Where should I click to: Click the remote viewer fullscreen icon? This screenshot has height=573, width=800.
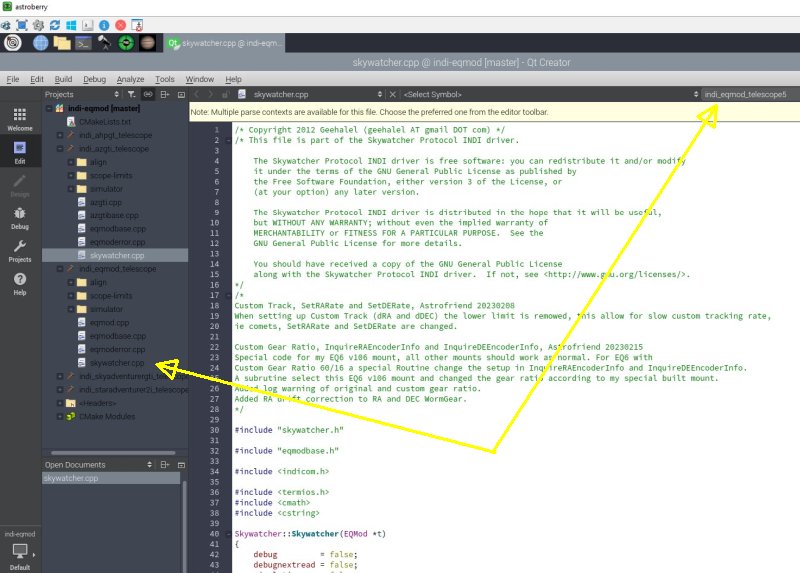click(21, 25)
